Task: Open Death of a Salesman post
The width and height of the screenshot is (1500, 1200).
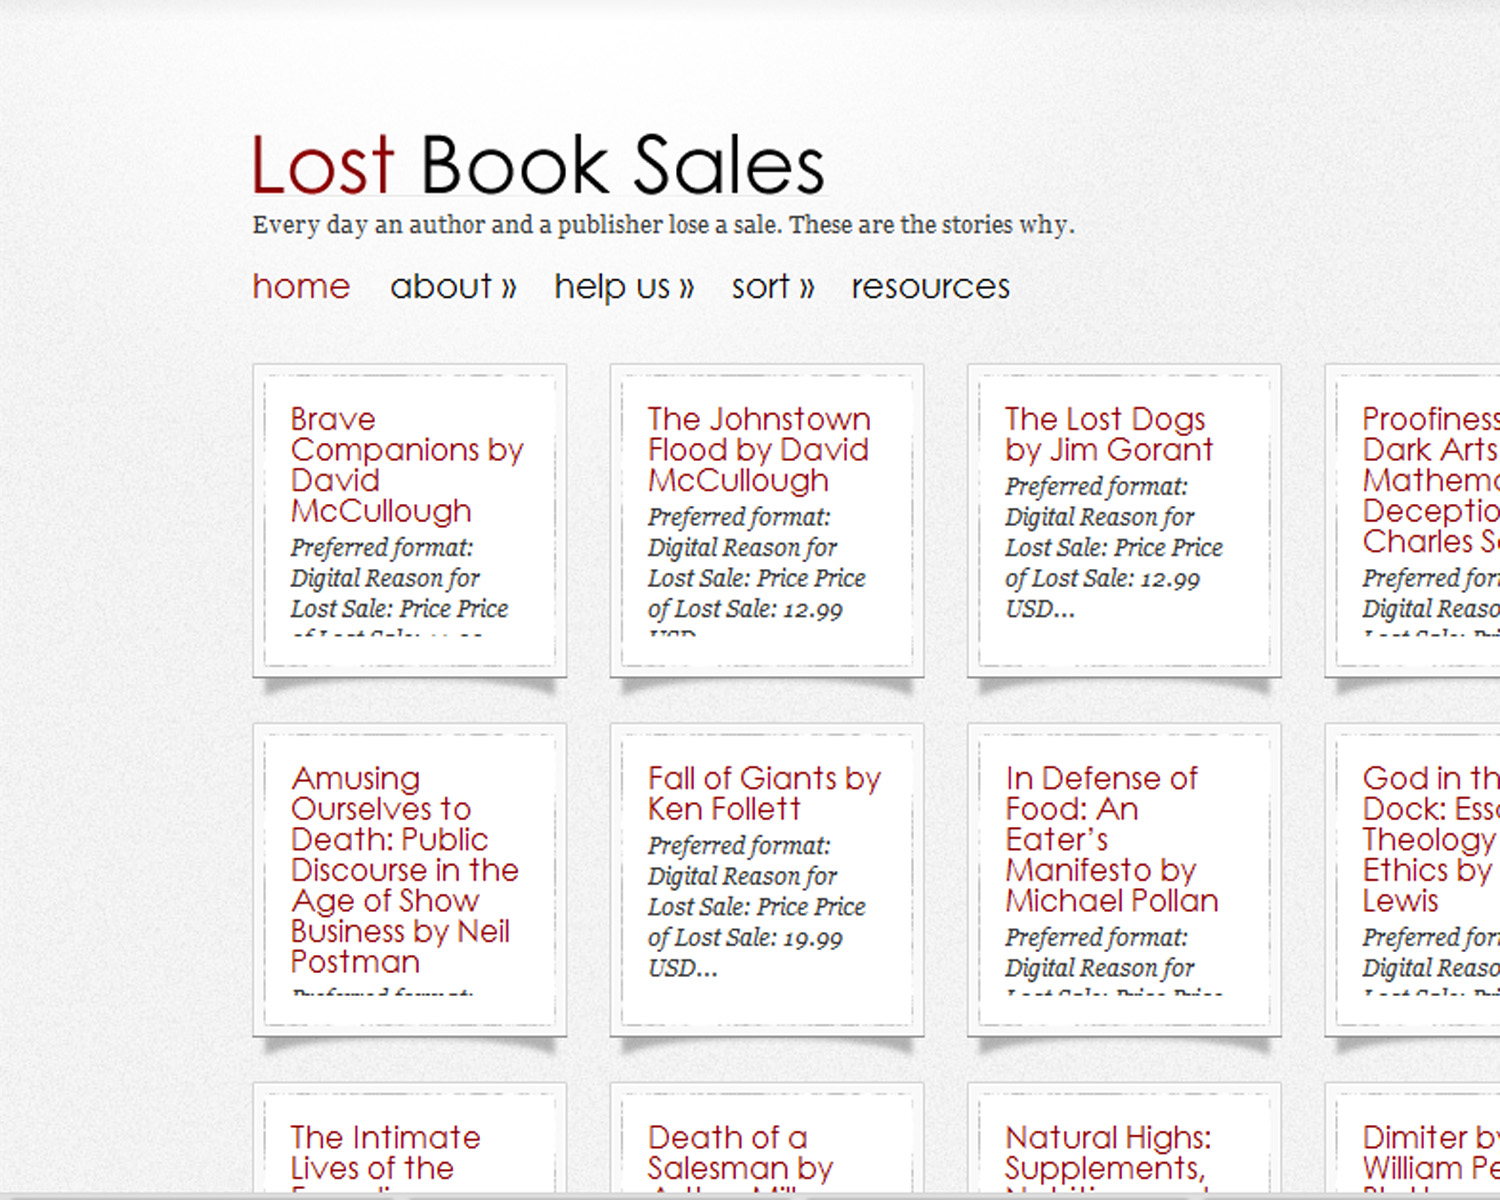Action: (x=740, y=1152)
